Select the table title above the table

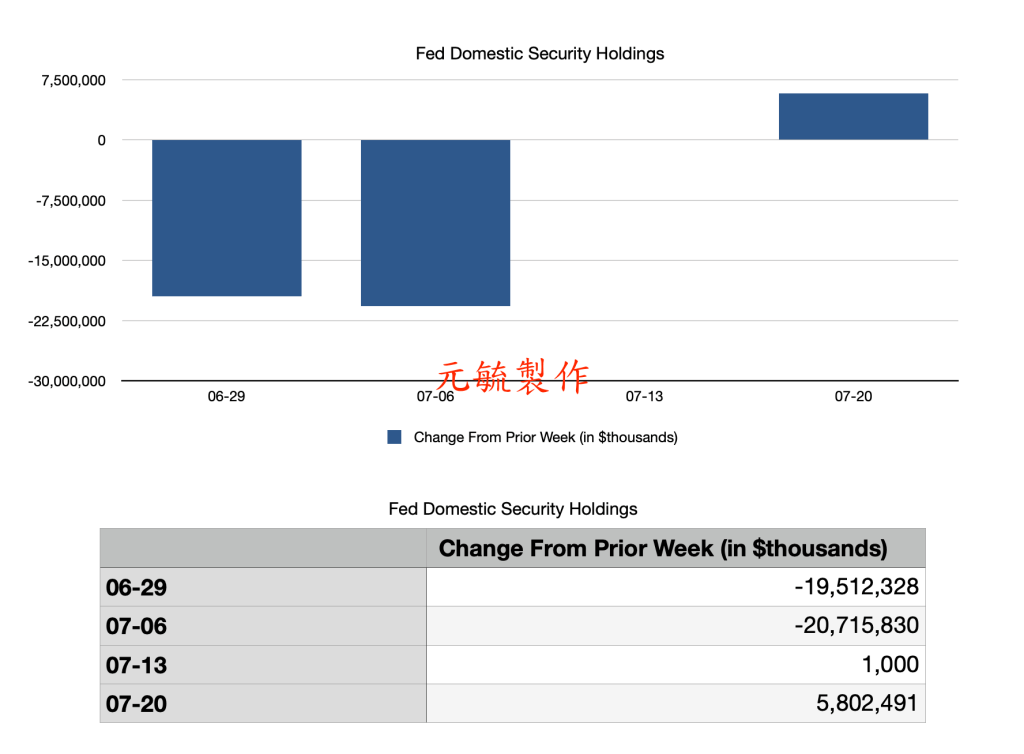pos(512,509)
